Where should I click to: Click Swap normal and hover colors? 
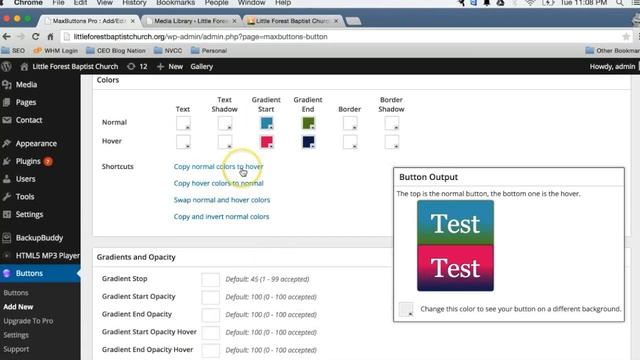[x=222, y=200]
